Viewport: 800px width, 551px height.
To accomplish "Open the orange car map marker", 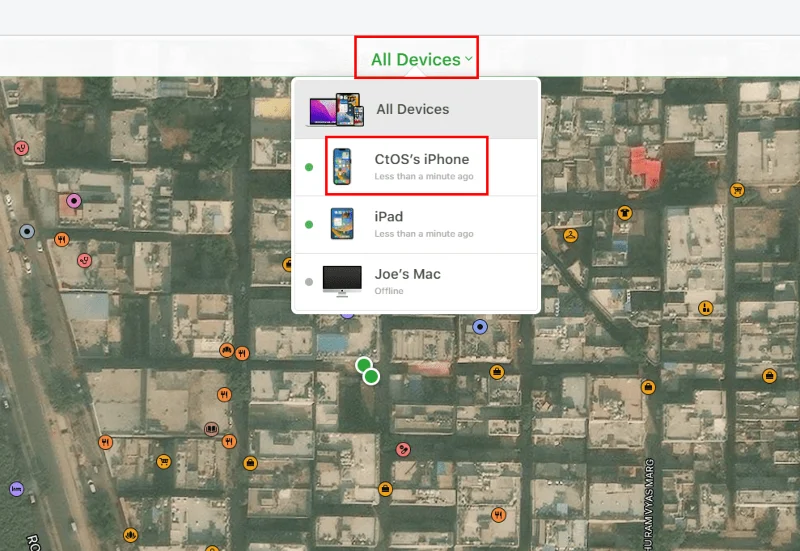I will point(227,350).
